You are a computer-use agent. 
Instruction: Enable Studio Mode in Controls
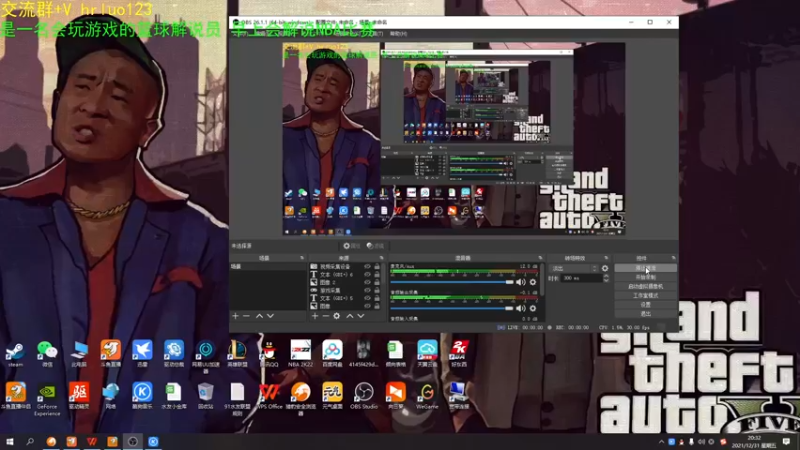(645, 295)
